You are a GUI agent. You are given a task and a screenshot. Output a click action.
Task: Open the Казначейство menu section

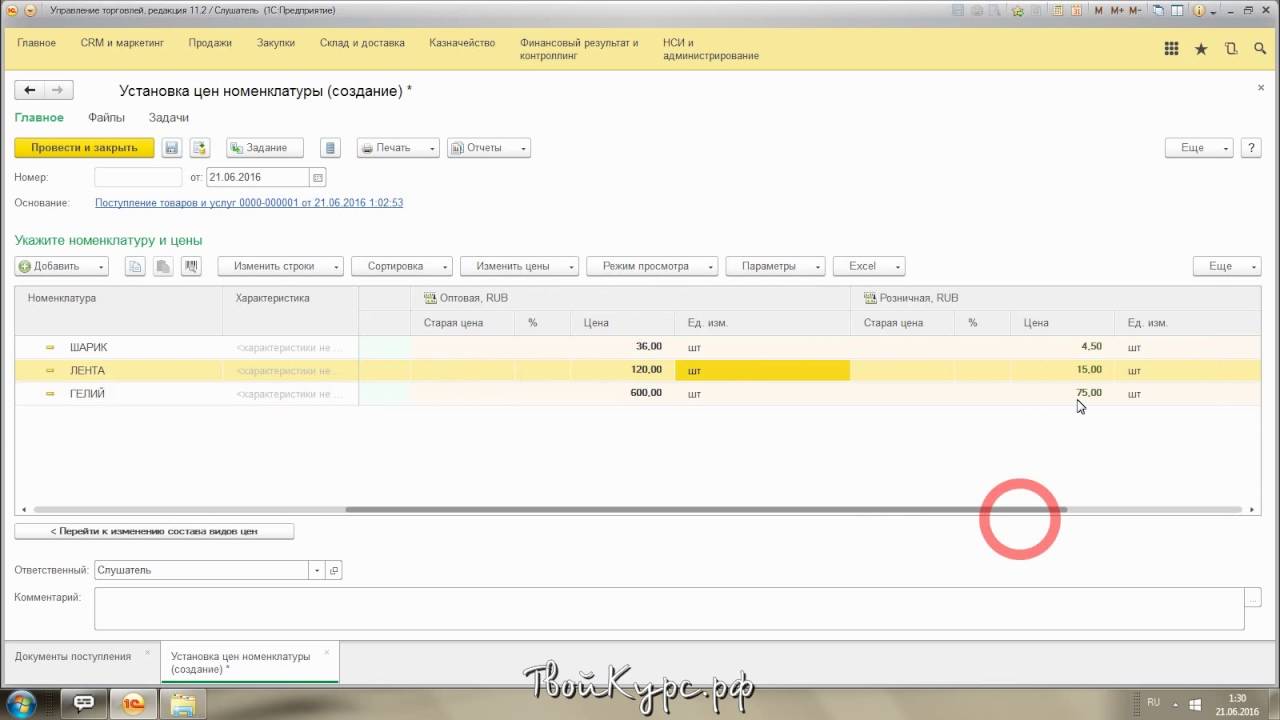[462, 43]
